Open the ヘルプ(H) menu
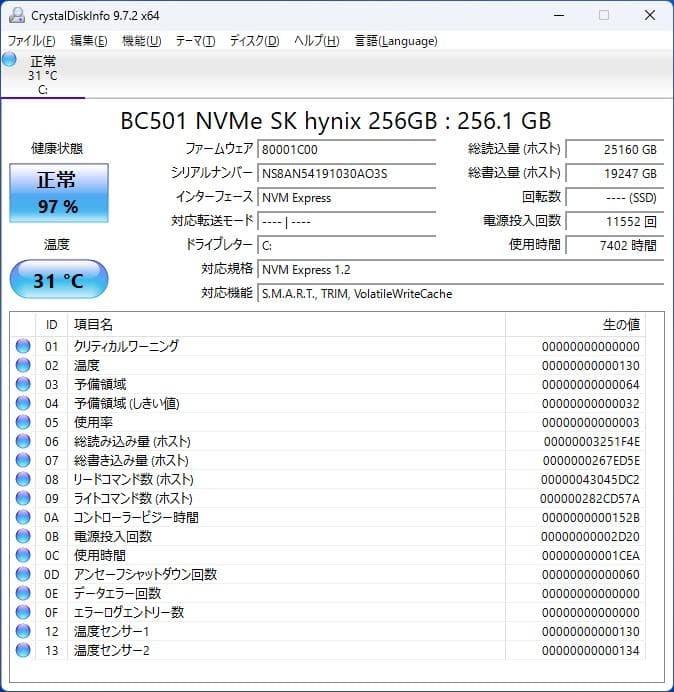 tap(316, 41)
